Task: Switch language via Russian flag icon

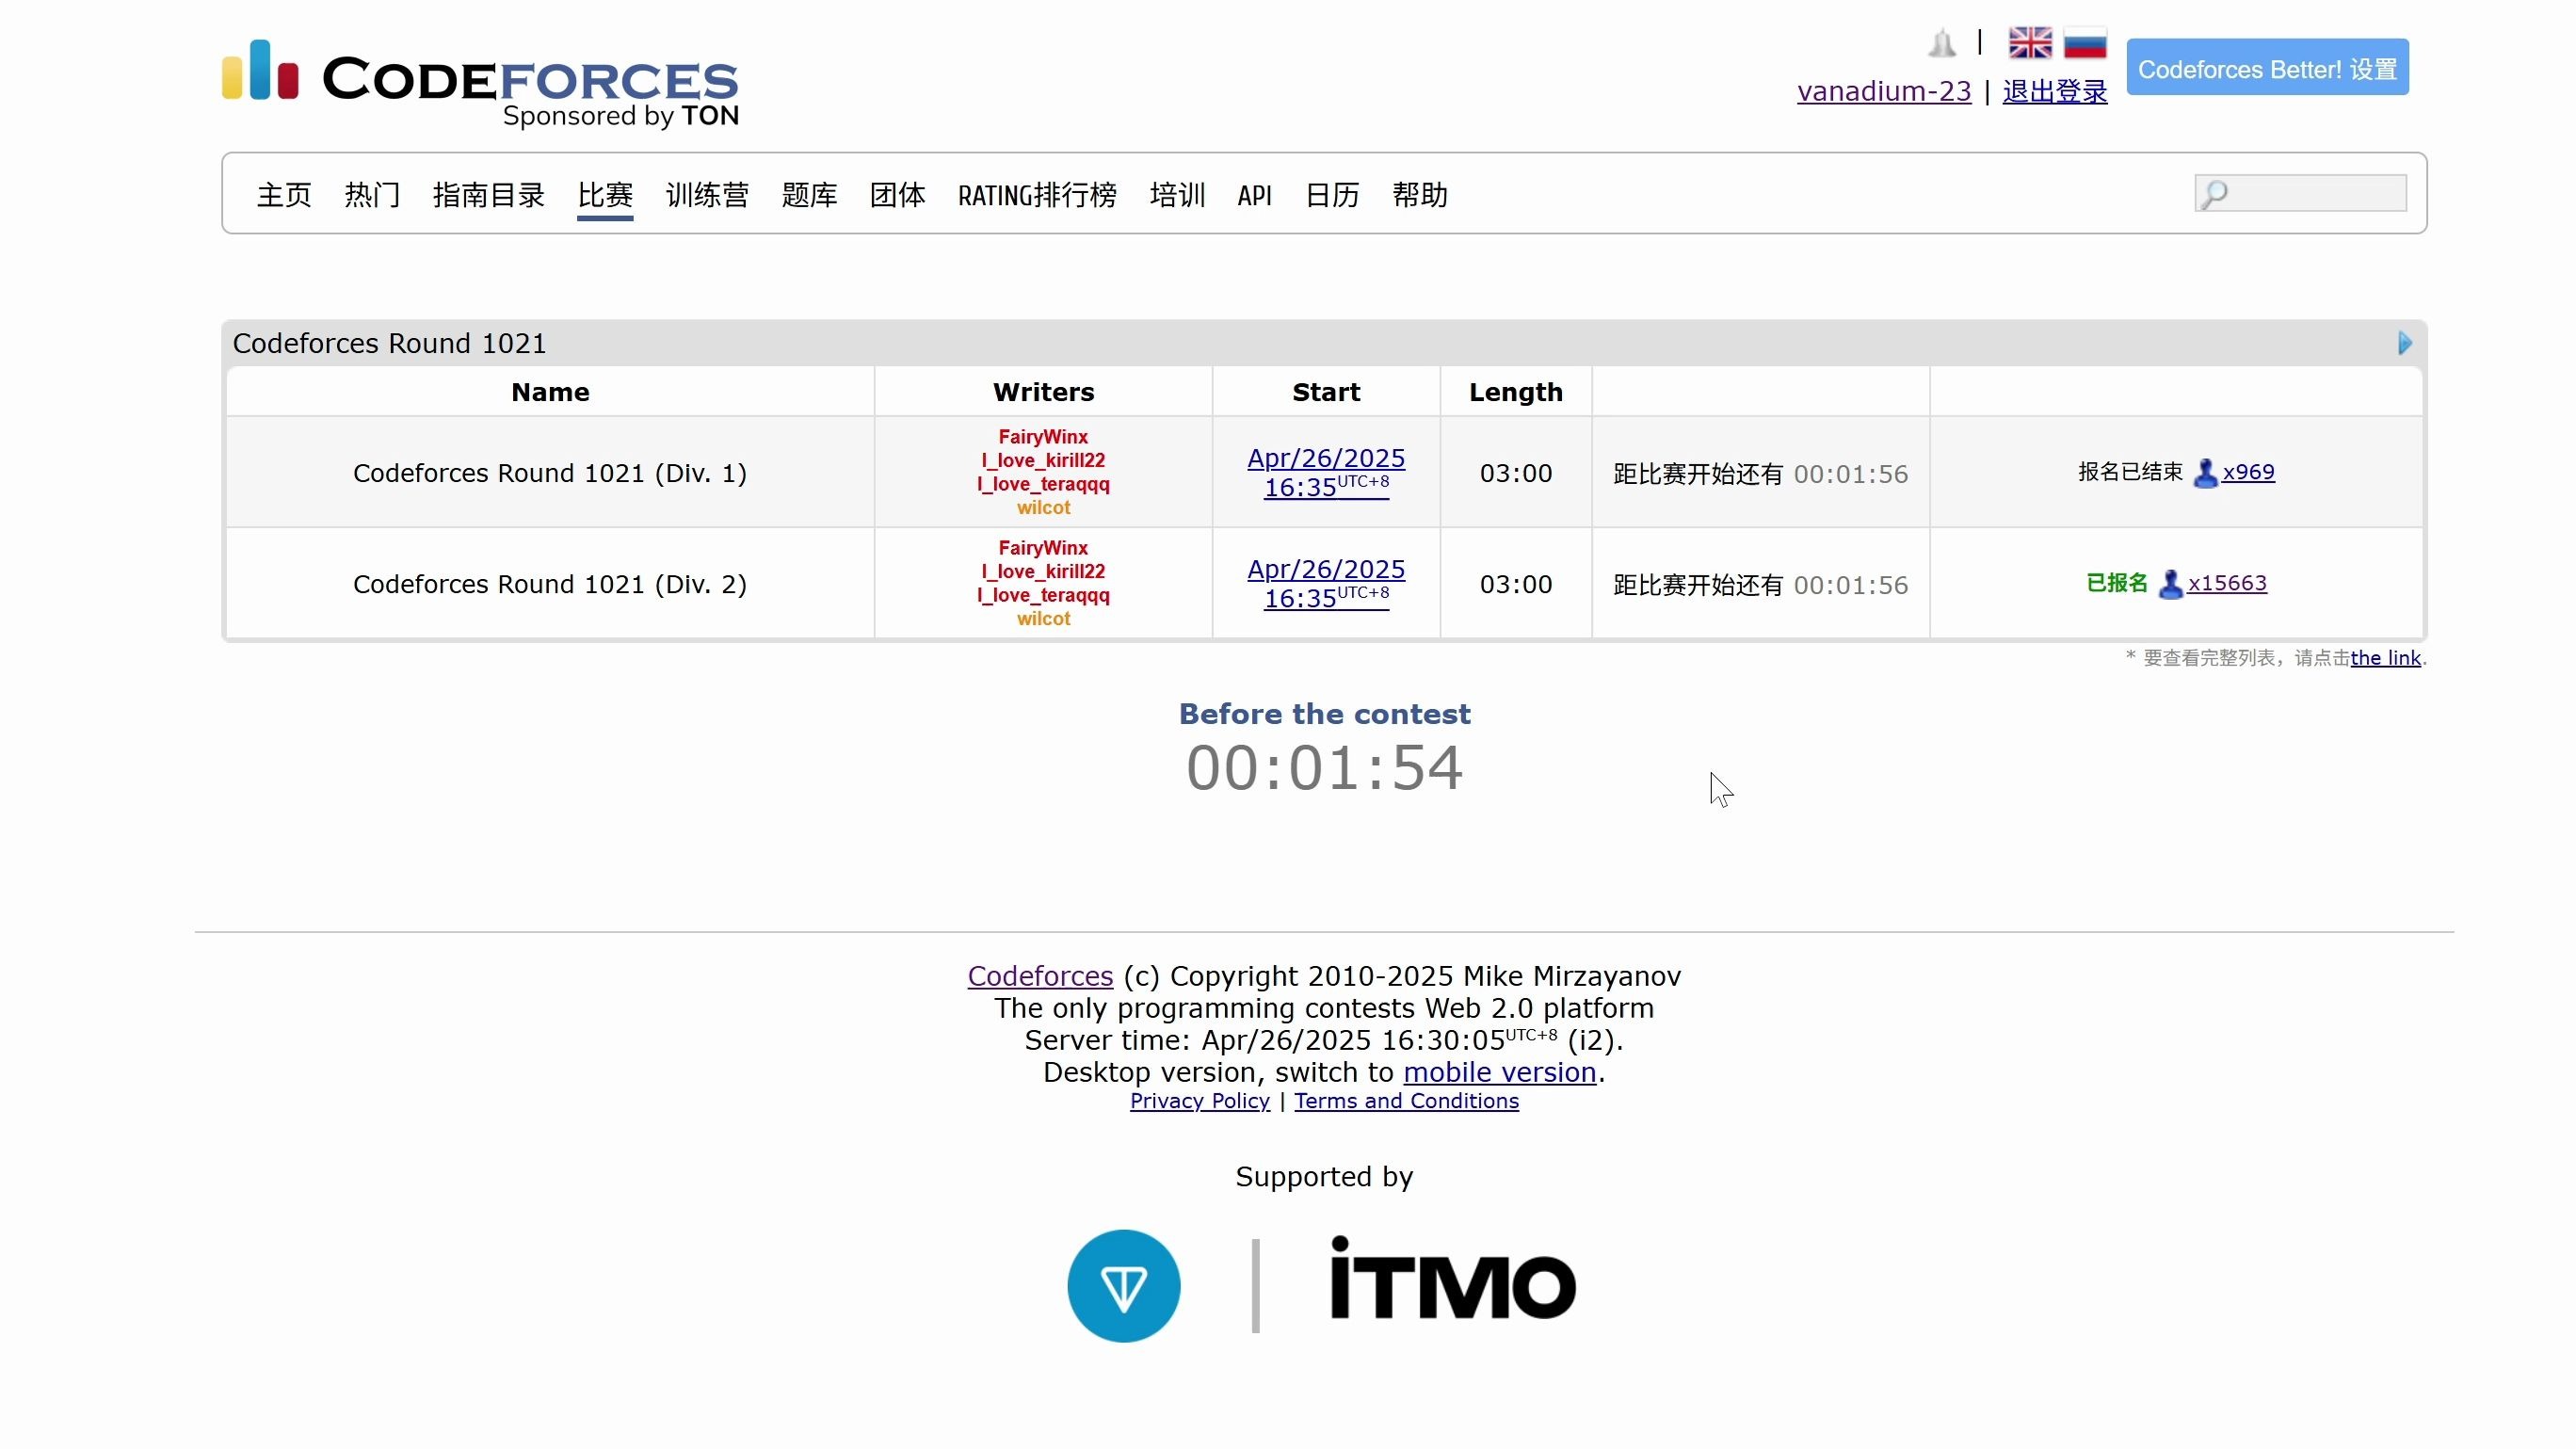Action: coord(2085,43)
